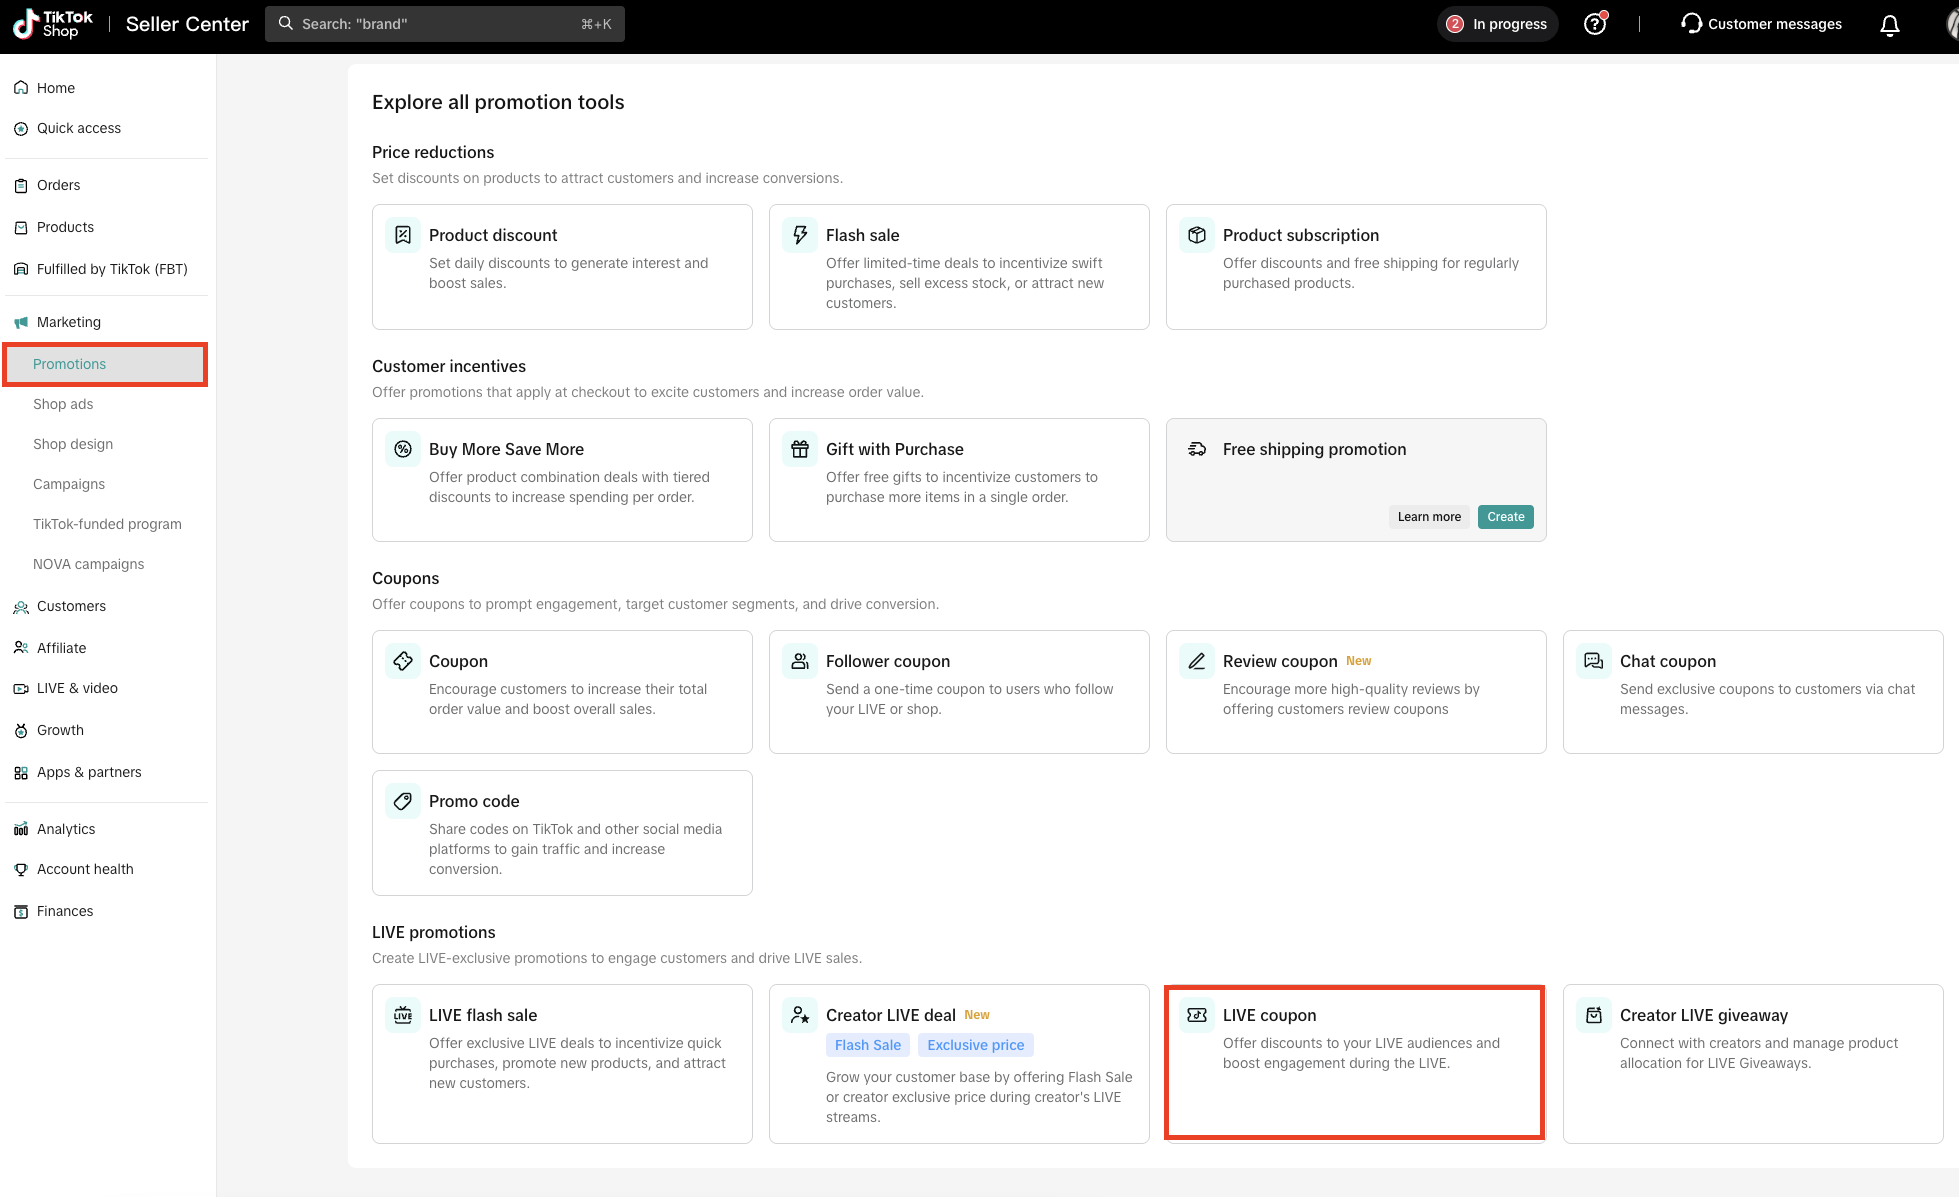The width and height of the screenshot is (1959, 1197).
Task: Click the Chat coupon message icon
Action: 1594,661
